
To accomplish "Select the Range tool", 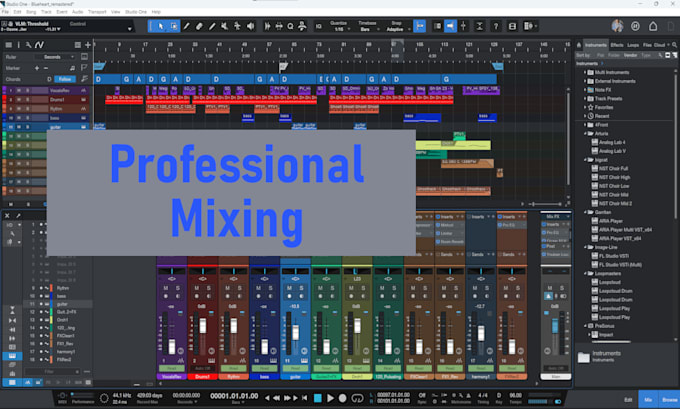I will coord(174,26).
